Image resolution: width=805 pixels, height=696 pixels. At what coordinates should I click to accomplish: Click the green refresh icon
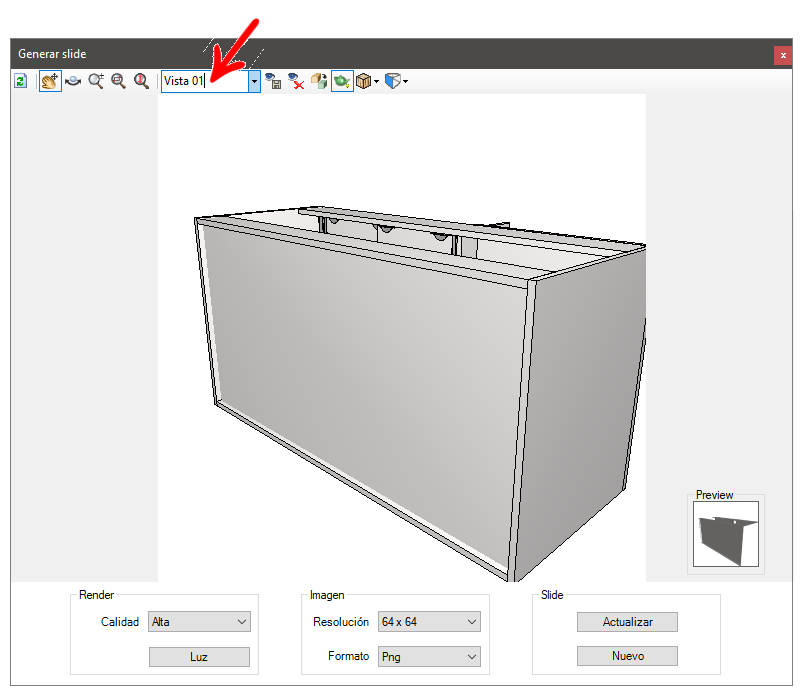20,82
